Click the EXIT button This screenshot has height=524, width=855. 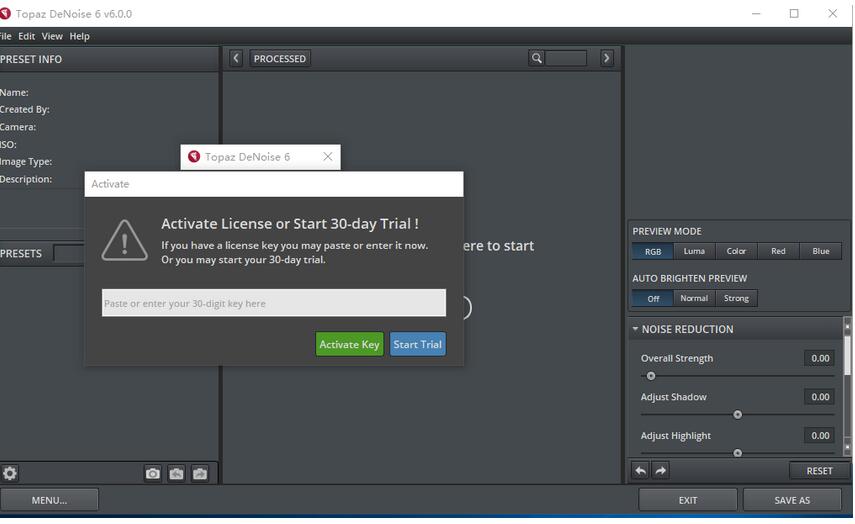pyautogui.click(x=688, y=500)
